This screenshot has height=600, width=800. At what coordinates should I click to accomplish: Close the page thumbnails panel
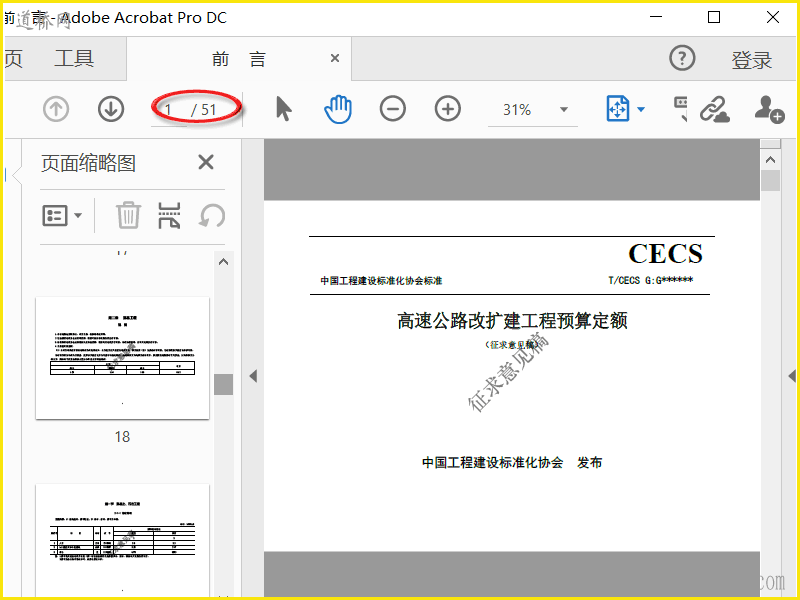206,163
